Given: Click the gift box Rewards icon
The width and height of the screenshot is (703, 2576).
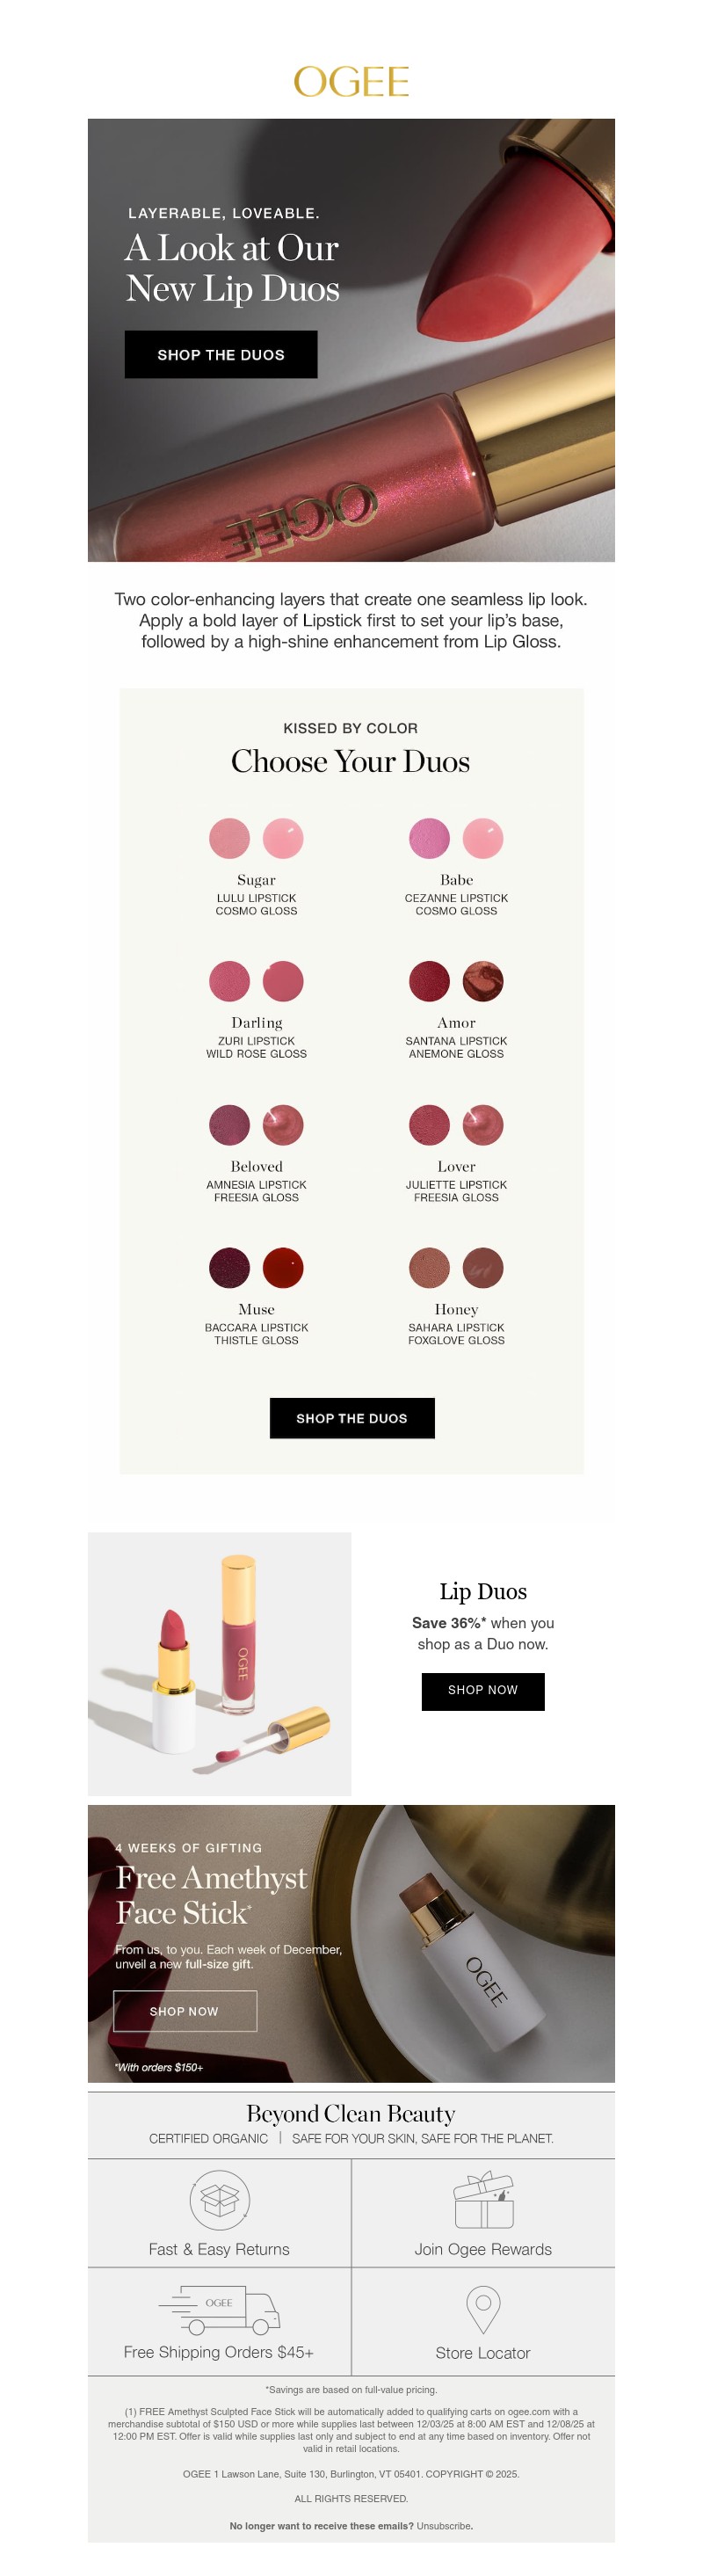Looking at the screenshot, I should [483, 2199].
